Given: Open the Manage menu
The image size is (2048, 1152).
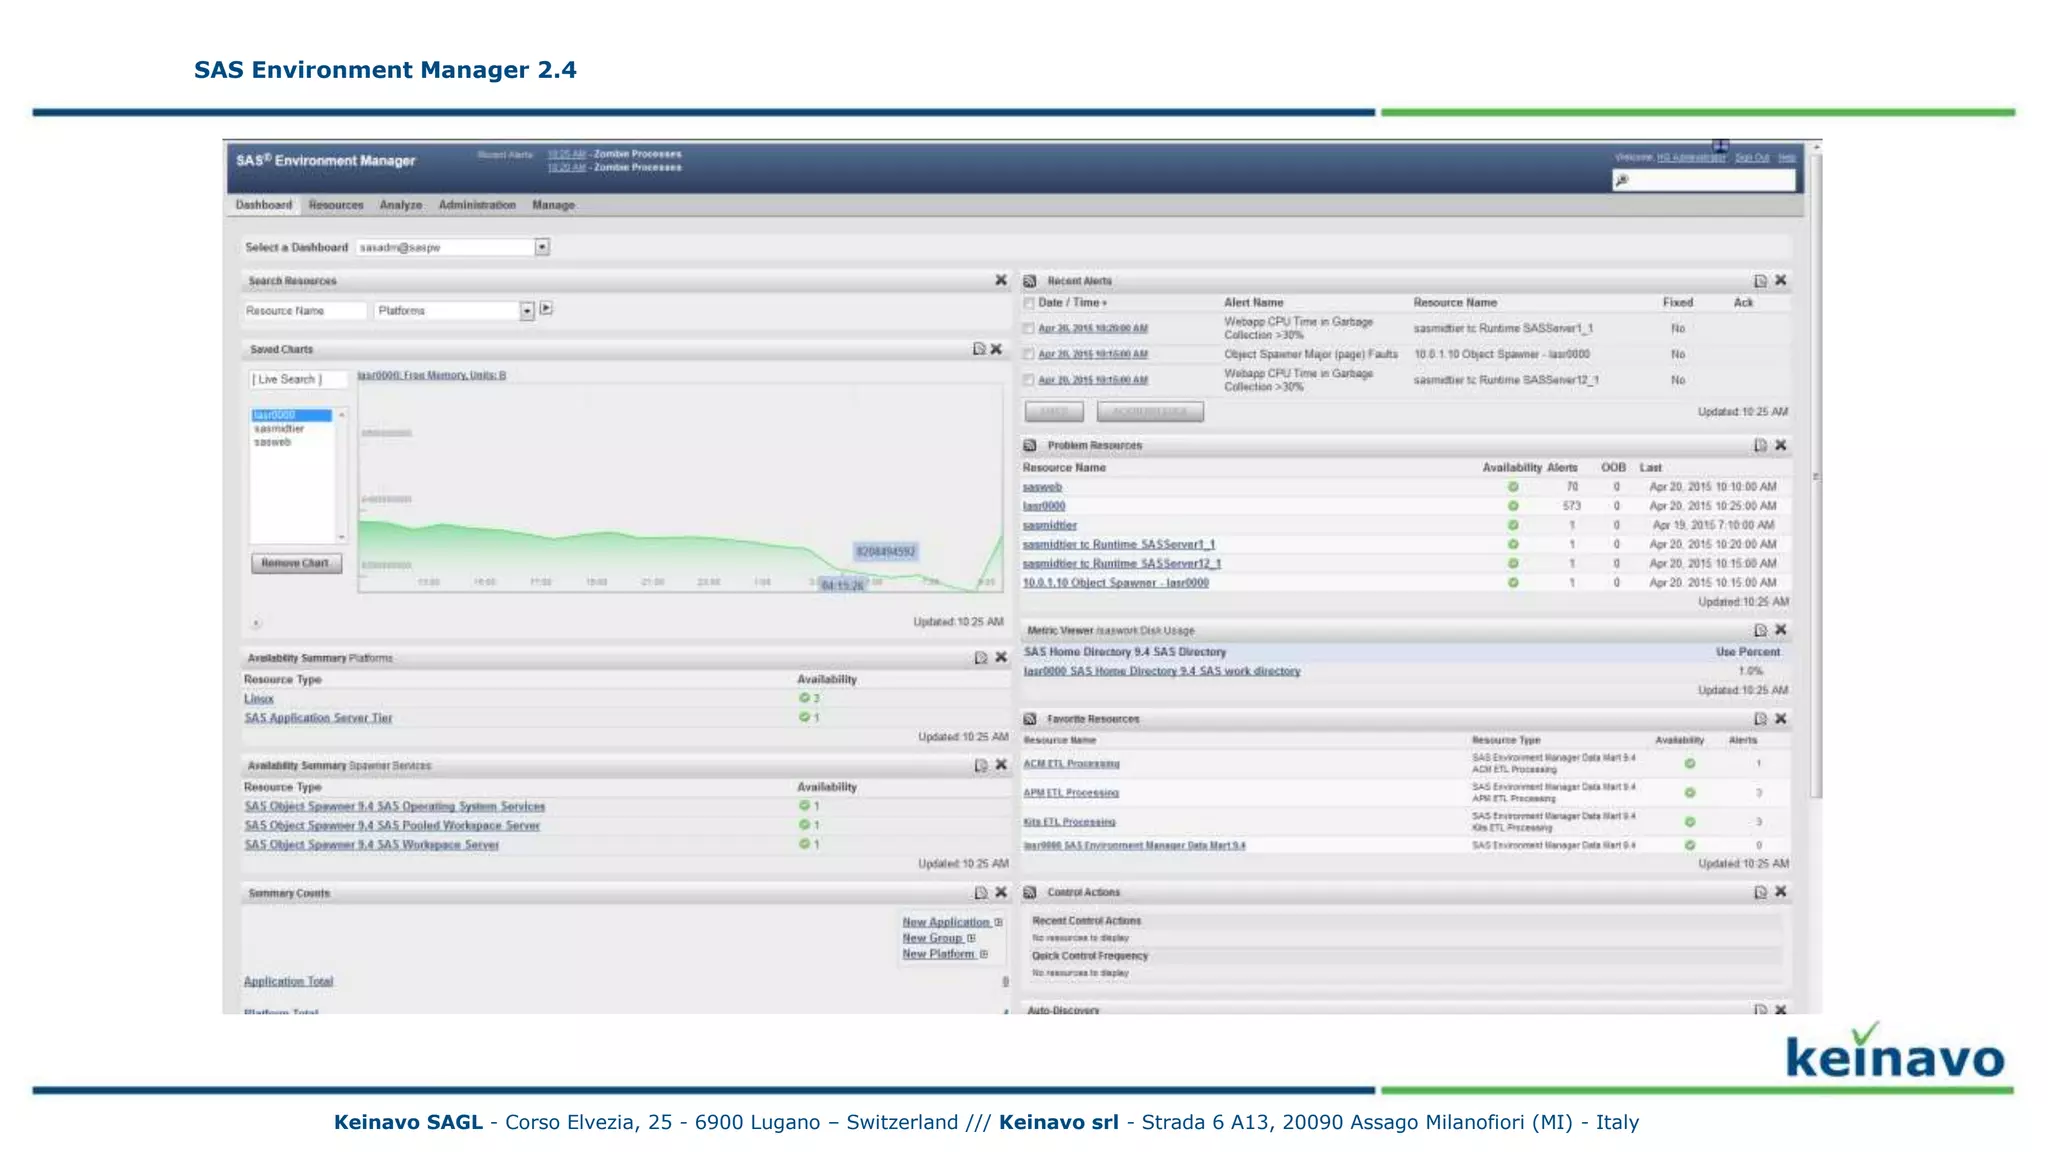Looking at the screenshot, I should click(553, 205).
